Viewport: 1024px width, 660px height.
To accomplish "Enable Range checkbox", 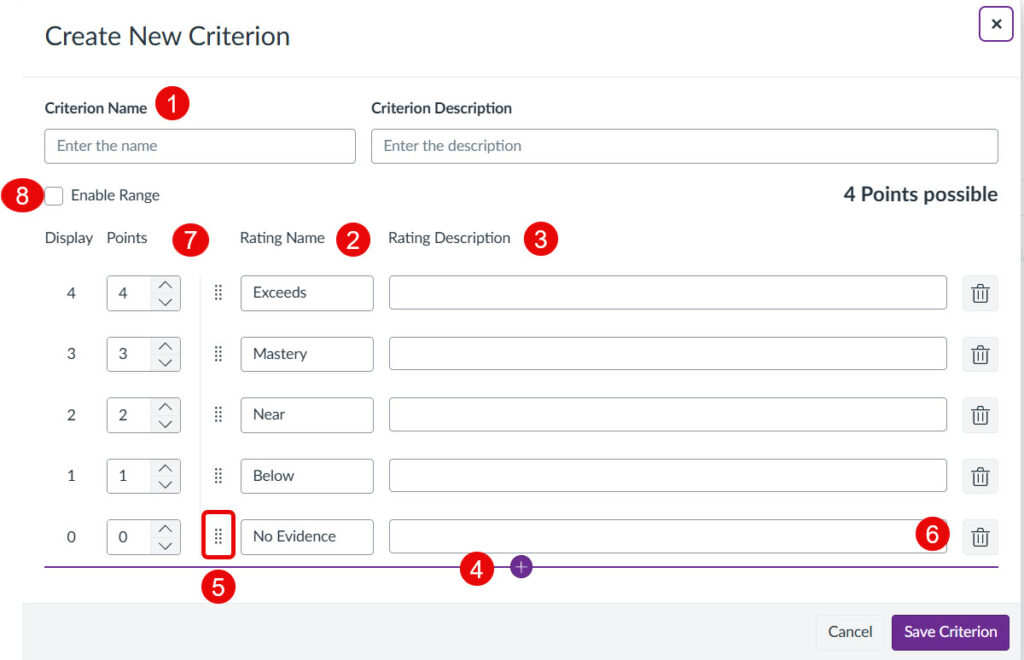I will point(54,196).
